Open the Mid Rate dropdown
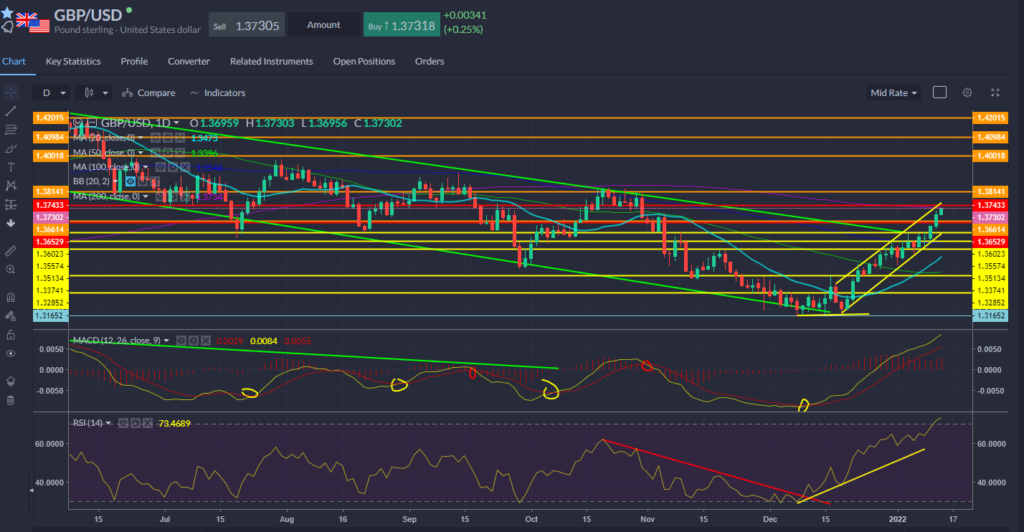Image resolution: width=1024 pixels, height=532 pixels. click(x=893, y=93)
